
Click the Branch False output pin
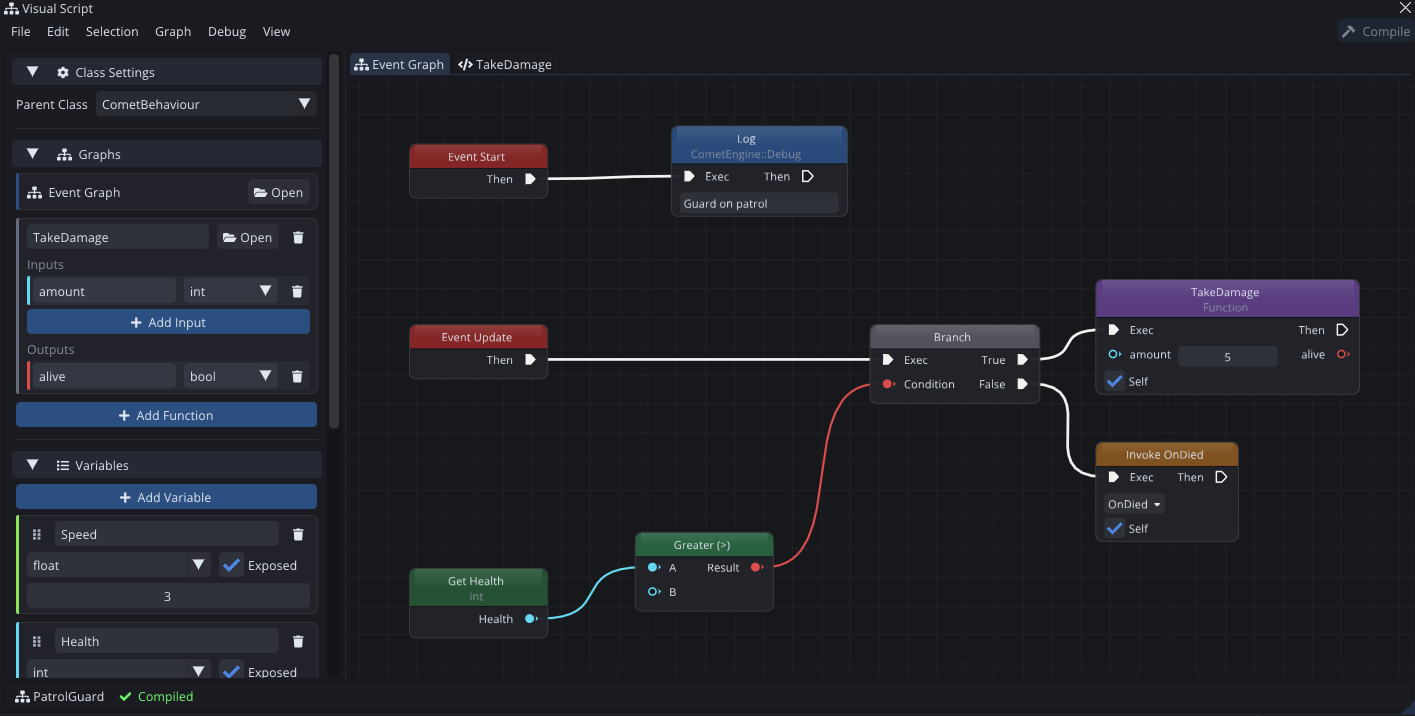[1022, 384]
